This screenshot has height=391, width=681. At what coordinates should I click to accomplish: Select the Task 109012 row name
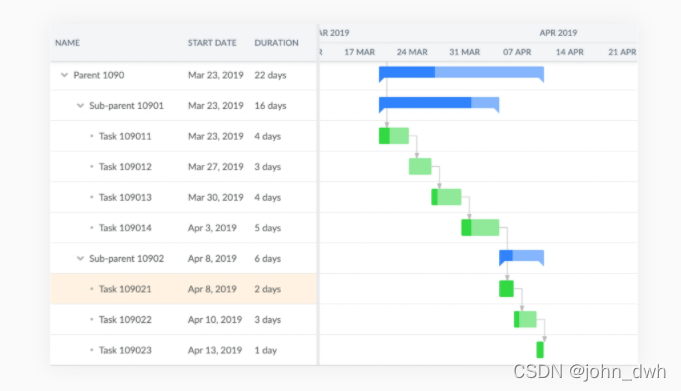coord(125,167)
